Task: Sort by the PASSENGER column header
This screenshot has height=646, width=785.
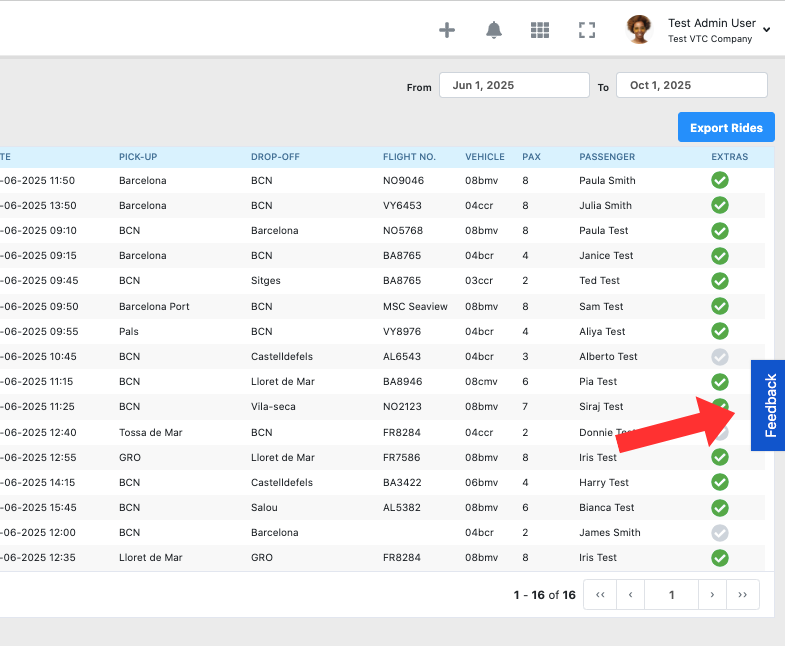Action: pos(606,157)
